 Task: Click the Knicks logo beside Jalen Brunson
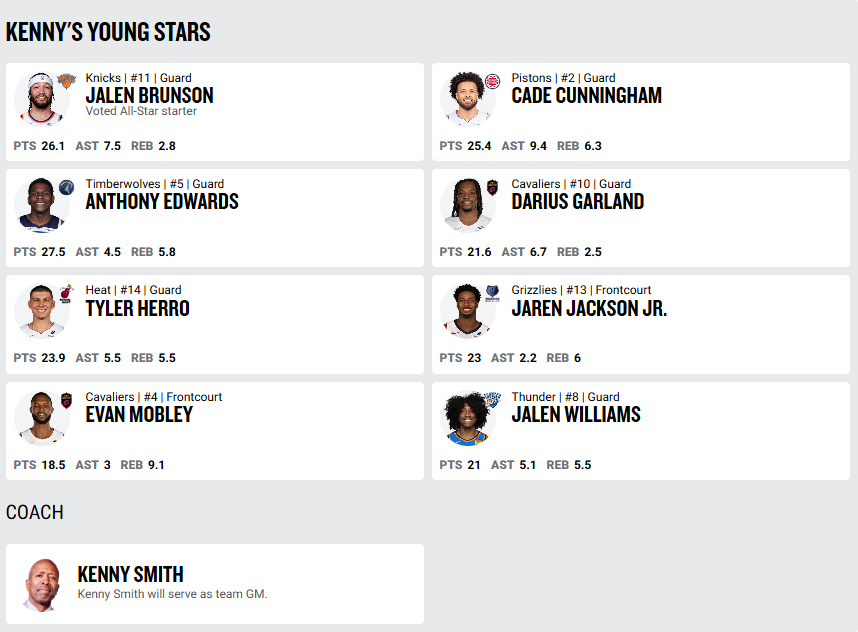66,81
